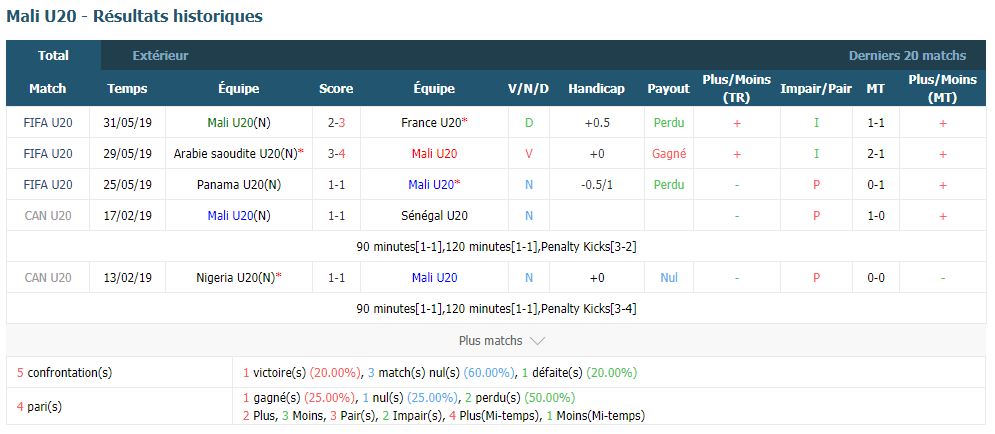This screenshot has height=434, width=995.
Task: Click the Score column header
Action: pyautogui.click(x=336, y=89)
